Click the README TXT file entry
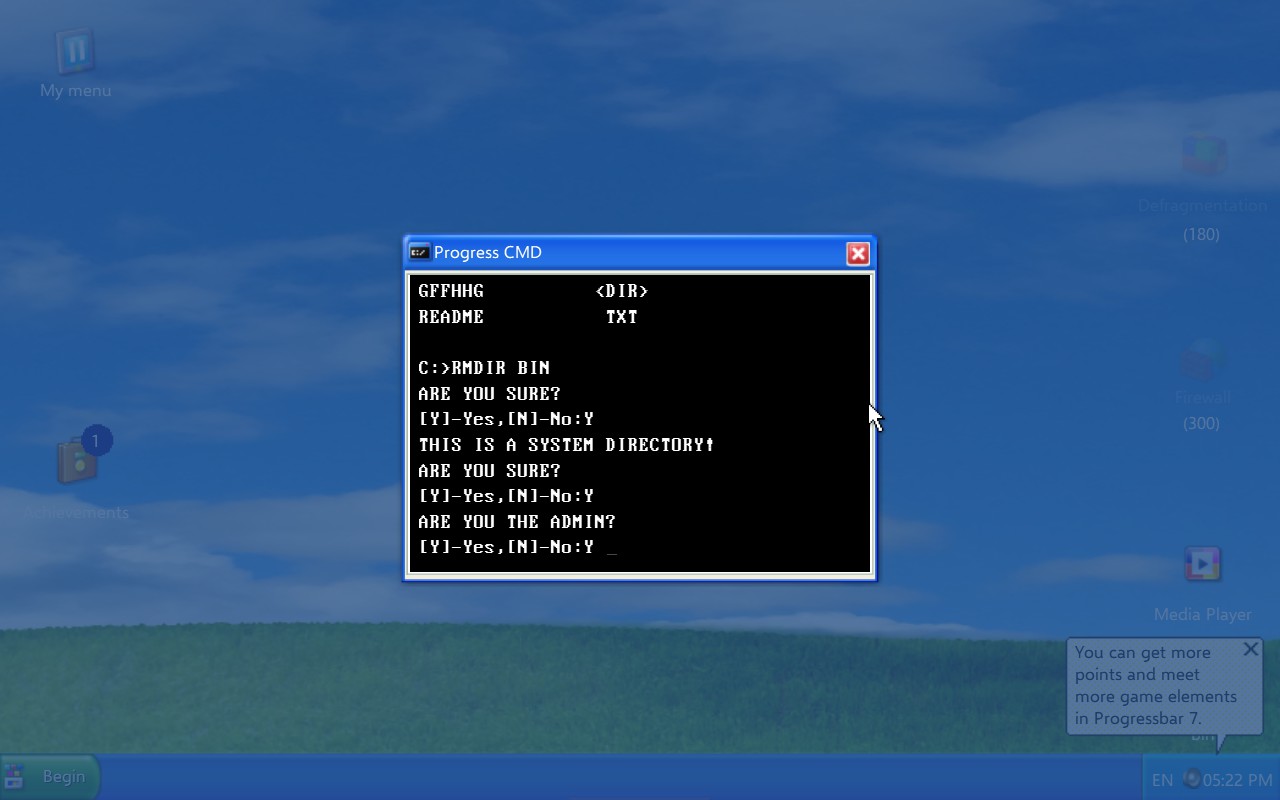The width and height of the screenshot is (1280, 800). pyautogui.click(x=451, y=317)
